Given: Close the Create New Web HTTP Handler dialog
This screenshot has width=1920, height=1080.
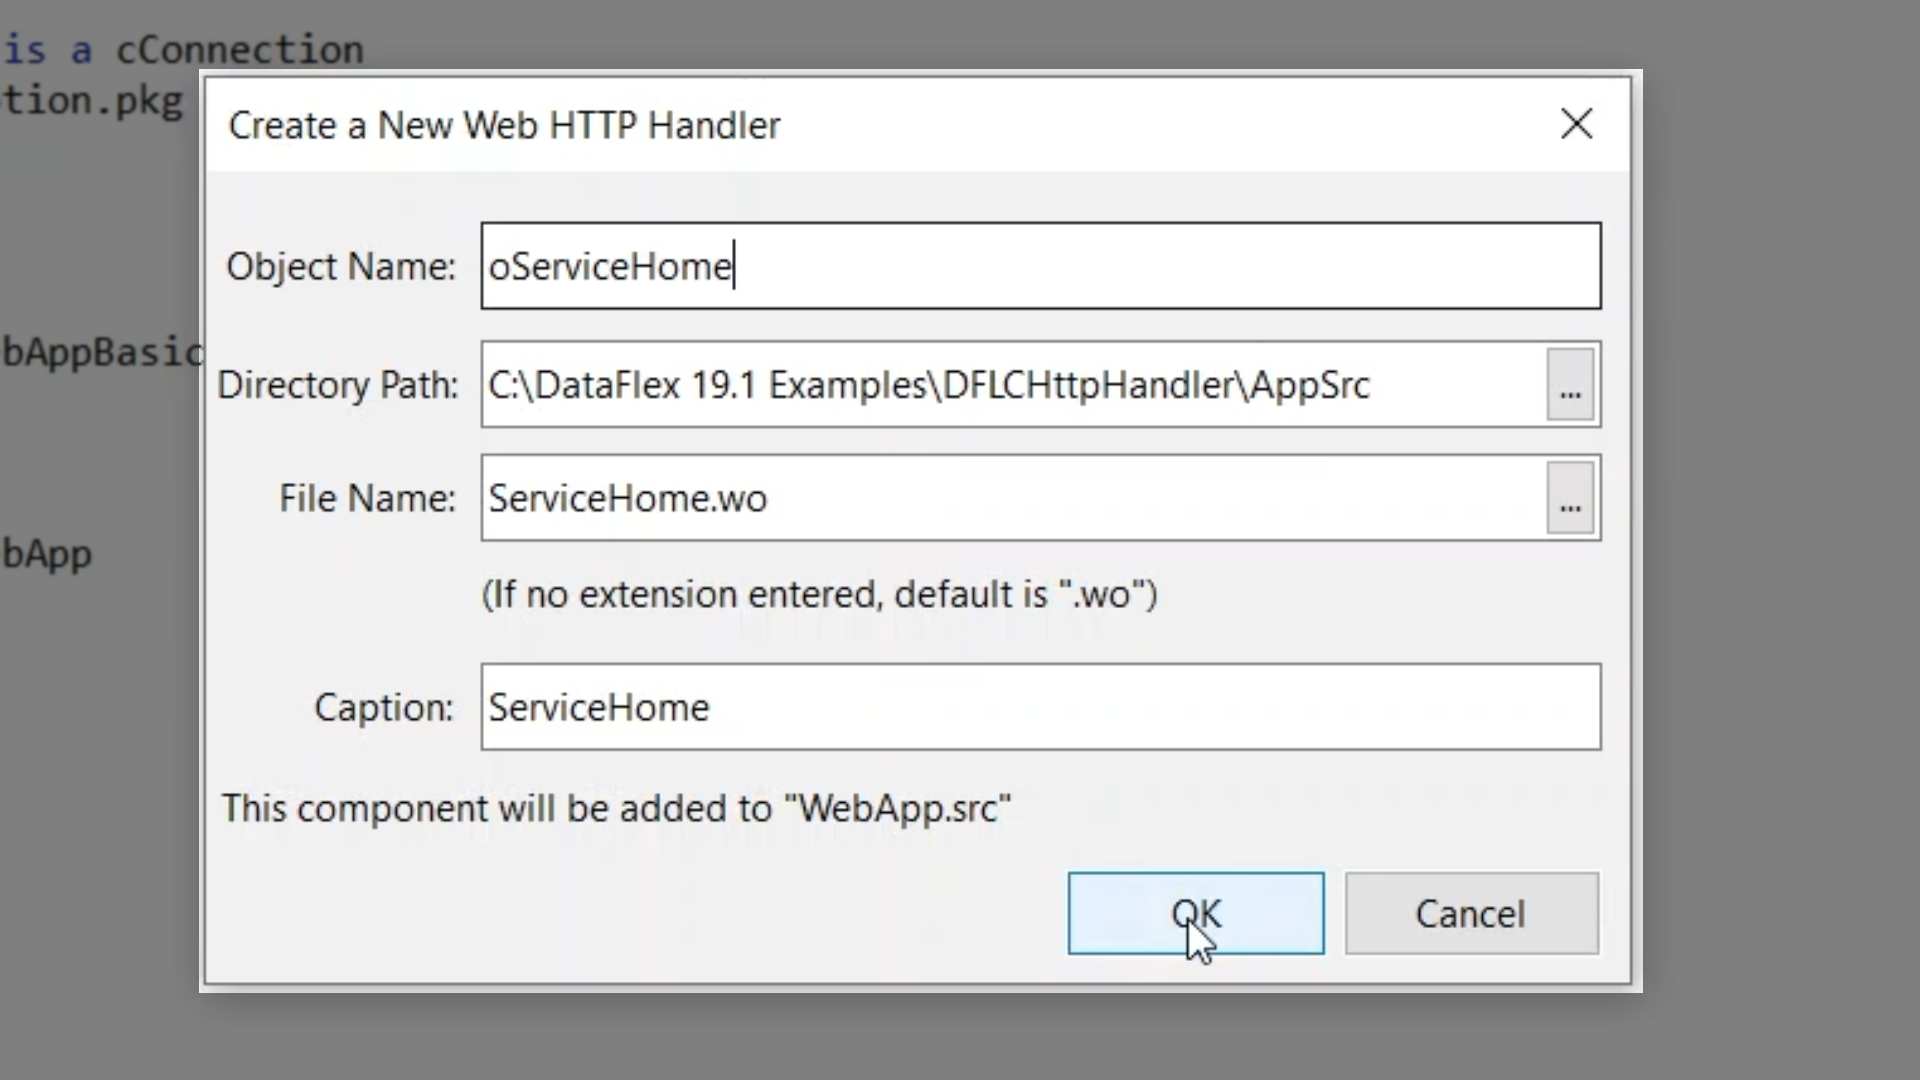Looking at the screenshot, I should coord(1576,124).
